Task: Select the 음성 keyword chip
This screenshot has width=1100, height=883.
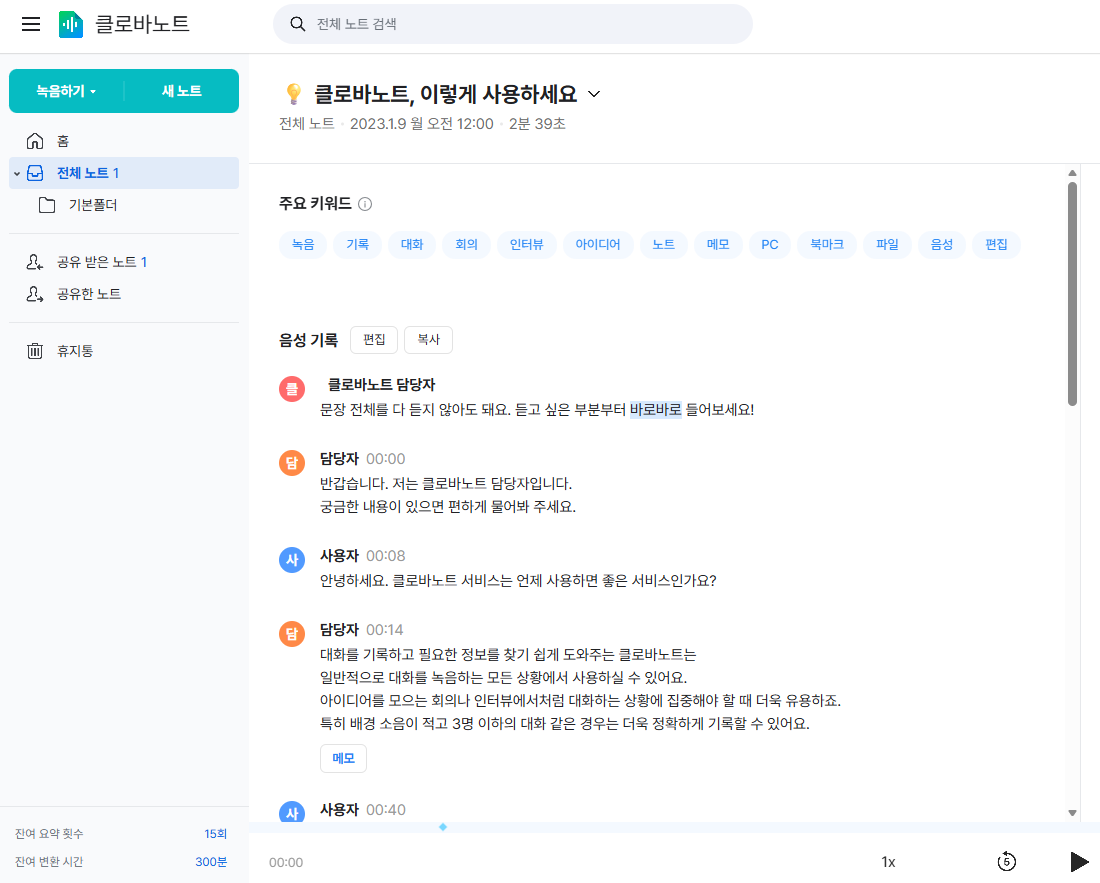Action: [942, 245]
